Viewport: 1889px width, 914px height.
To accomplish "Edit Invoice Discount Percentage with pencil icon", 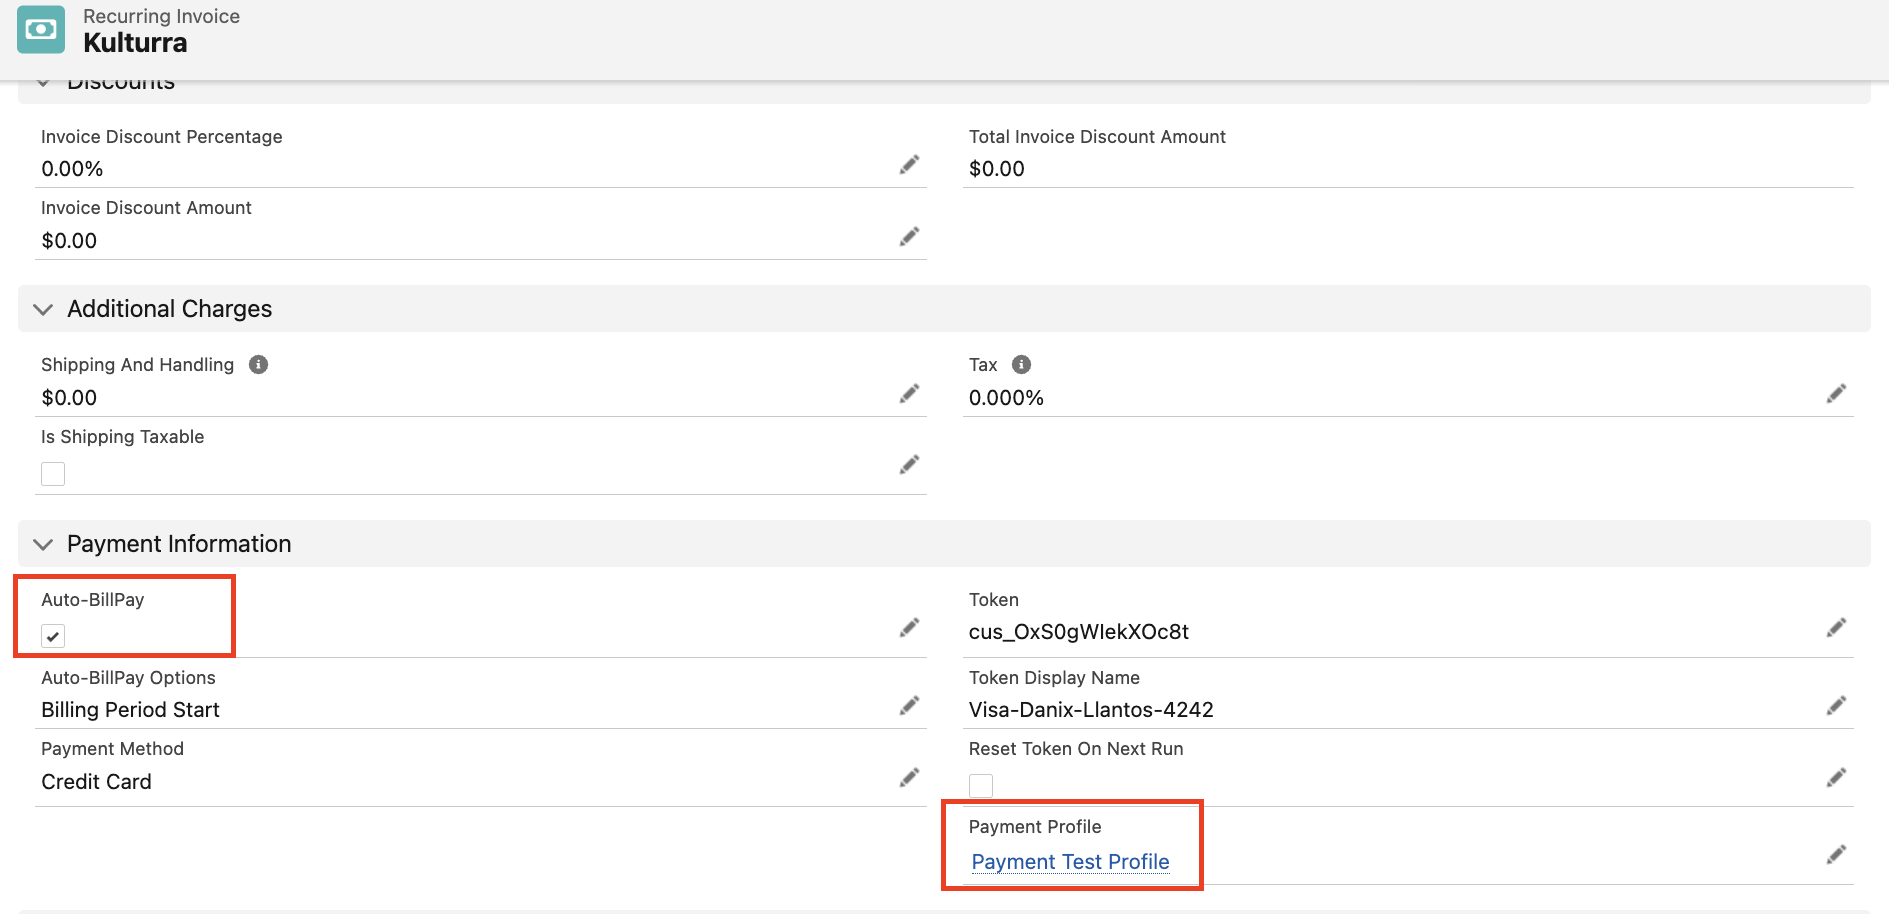I will click(909, 165).
